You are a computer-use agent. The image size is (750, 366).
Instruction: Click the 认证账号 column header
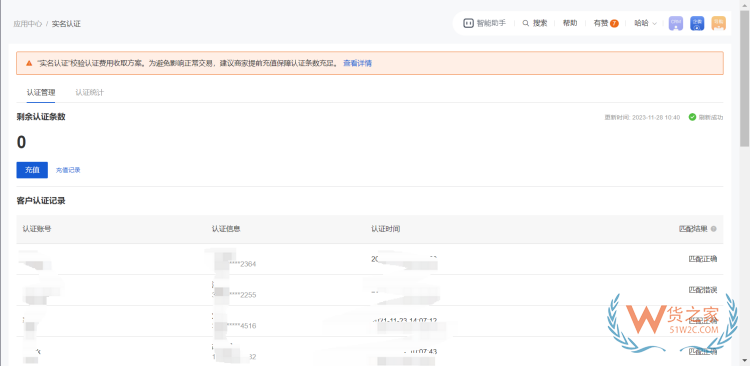click(37, 229)
